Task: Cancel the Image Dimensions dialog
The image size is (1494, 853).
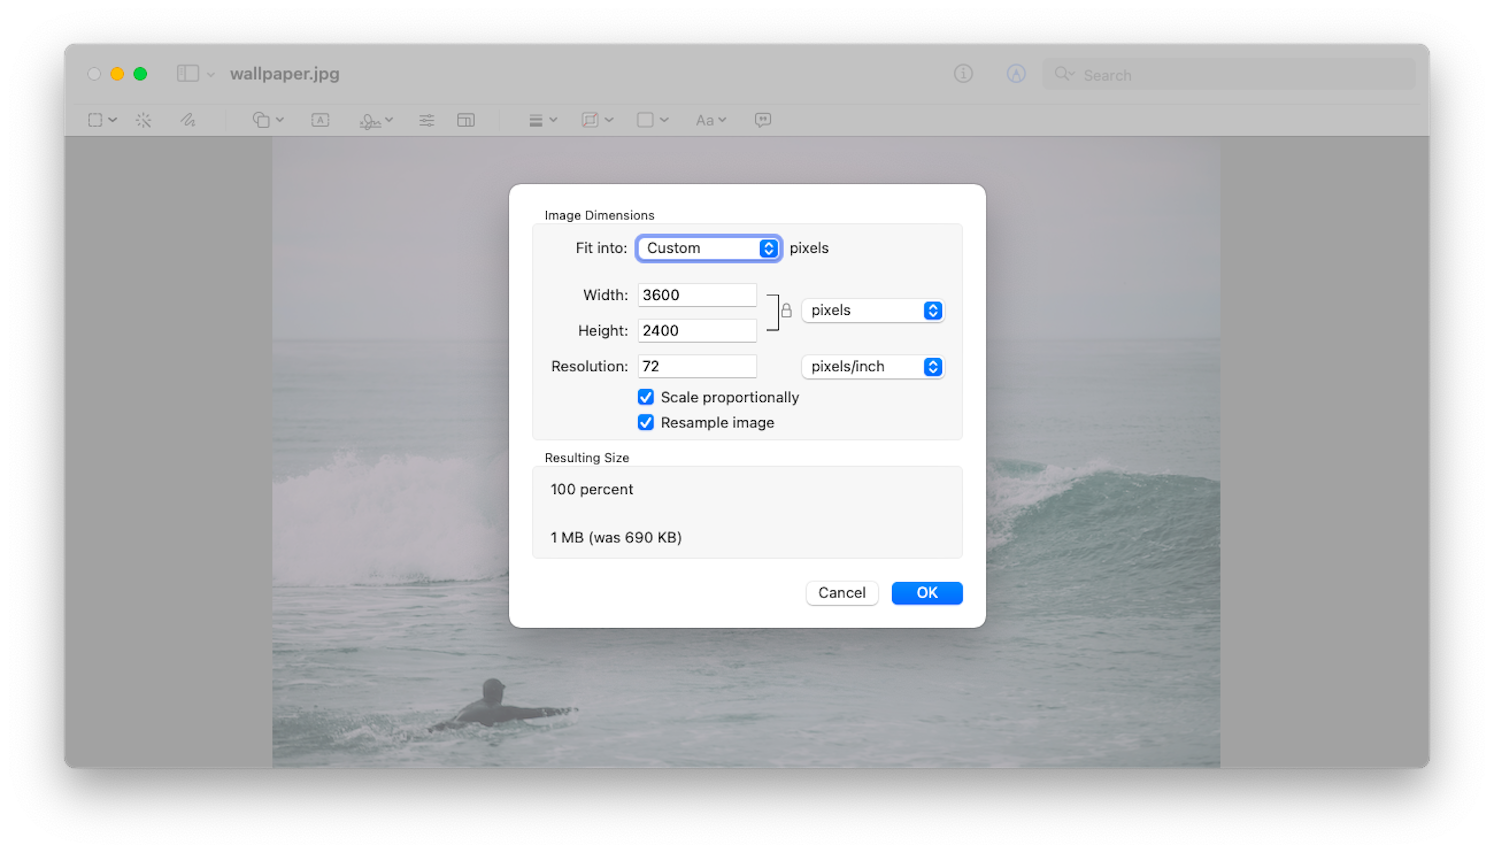Action: [x=841, y=592]
